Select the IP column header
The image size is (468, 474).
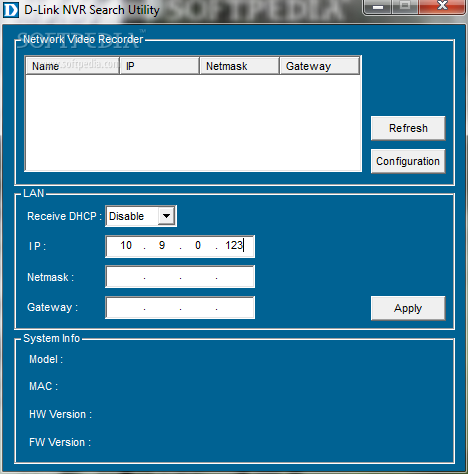pyautogui.click(x=159, y=66)
